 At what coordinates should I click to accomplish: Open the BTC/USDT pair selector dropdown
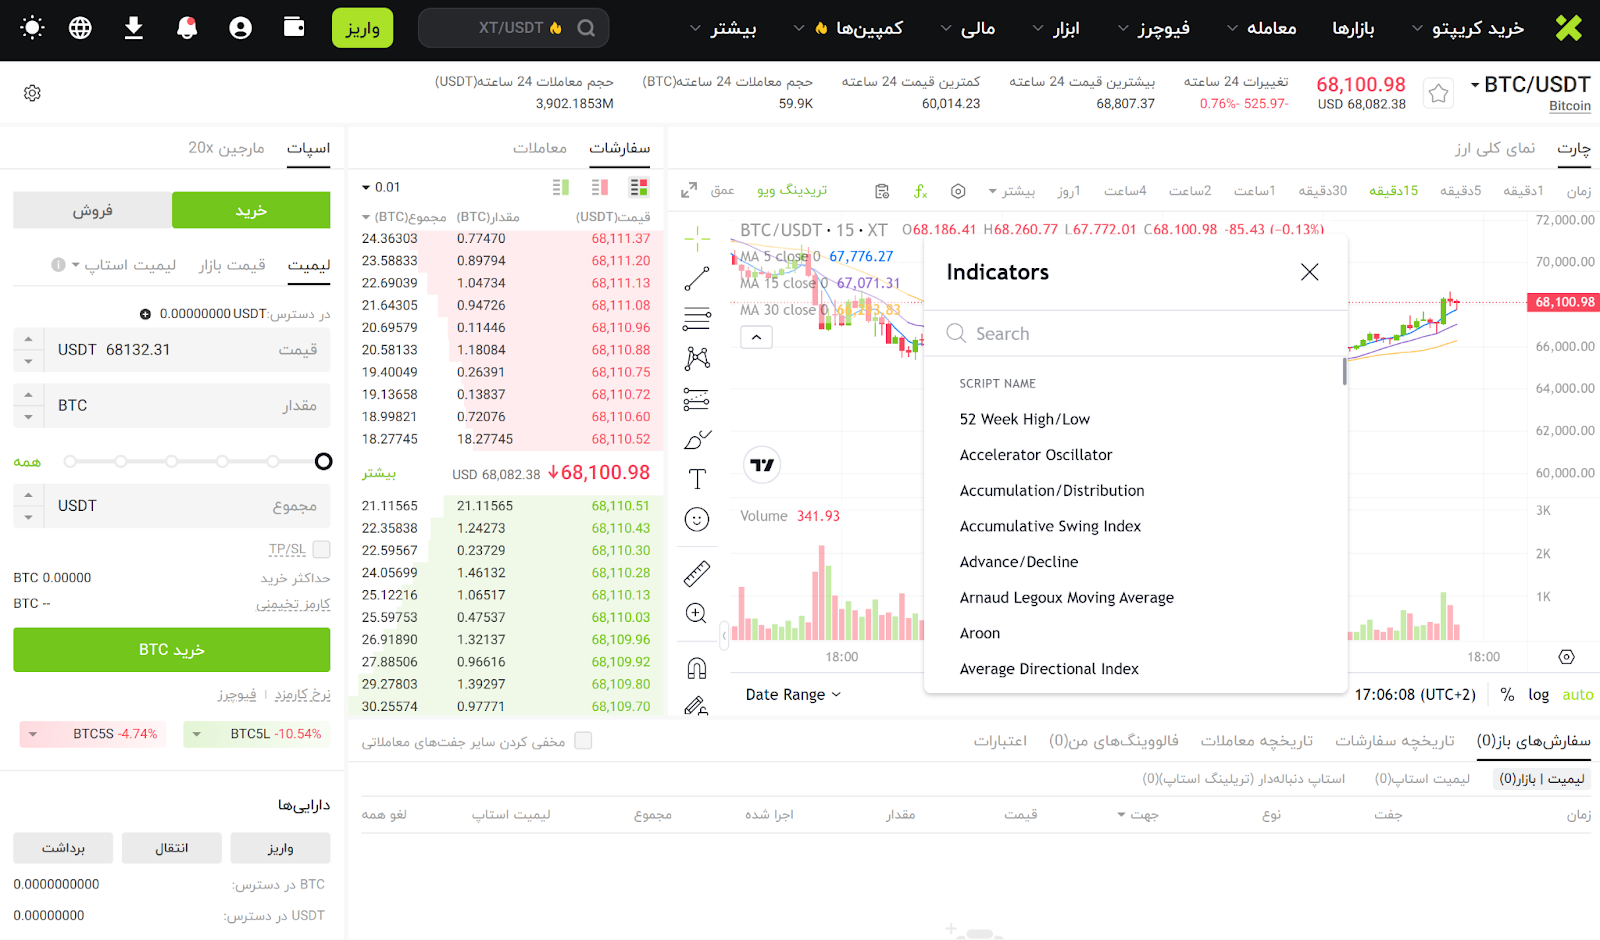point(1529,85)
